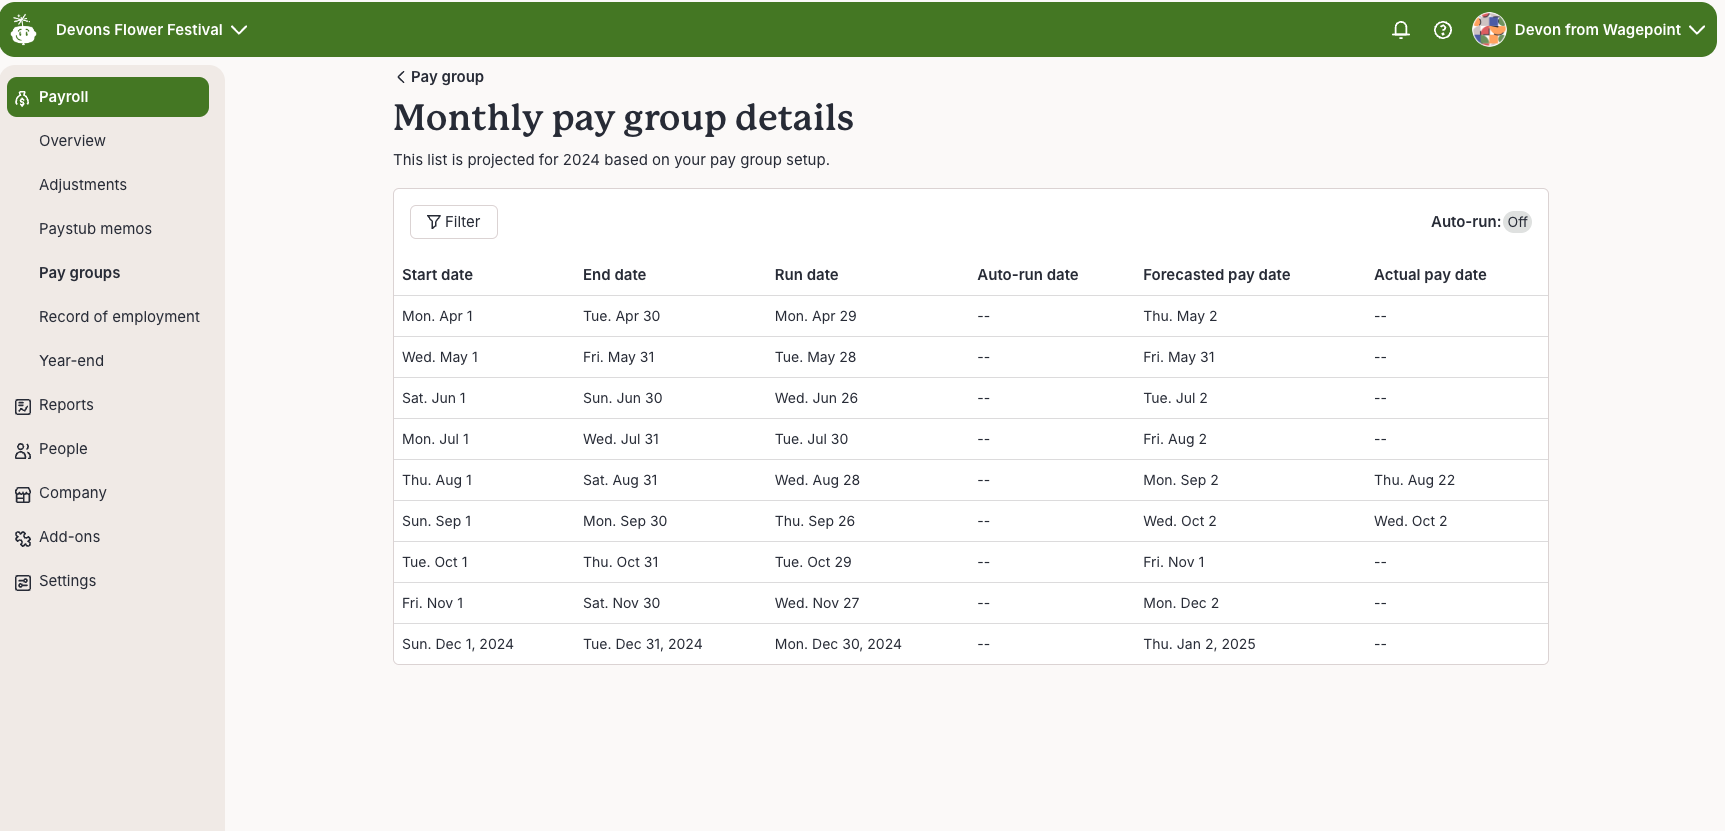Go to the Overview menu item
The height and width of the screenshot is (831, 1725).
coord(72,141)
